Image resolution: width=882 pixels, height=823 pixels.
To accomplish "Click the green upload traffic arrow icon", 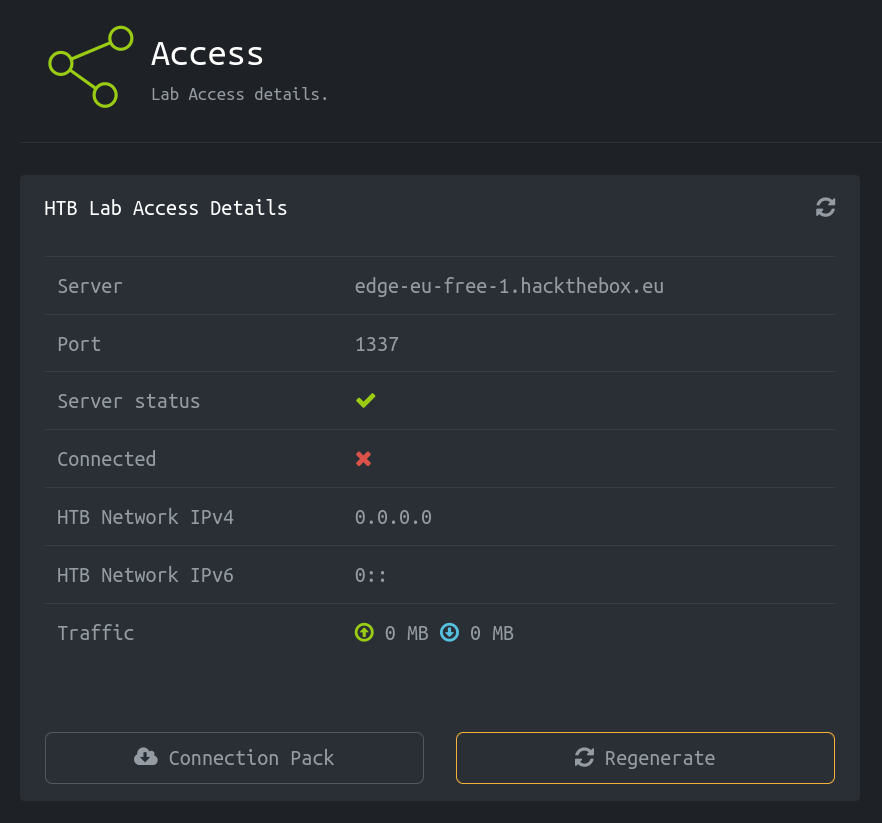I will coord(364,632).
